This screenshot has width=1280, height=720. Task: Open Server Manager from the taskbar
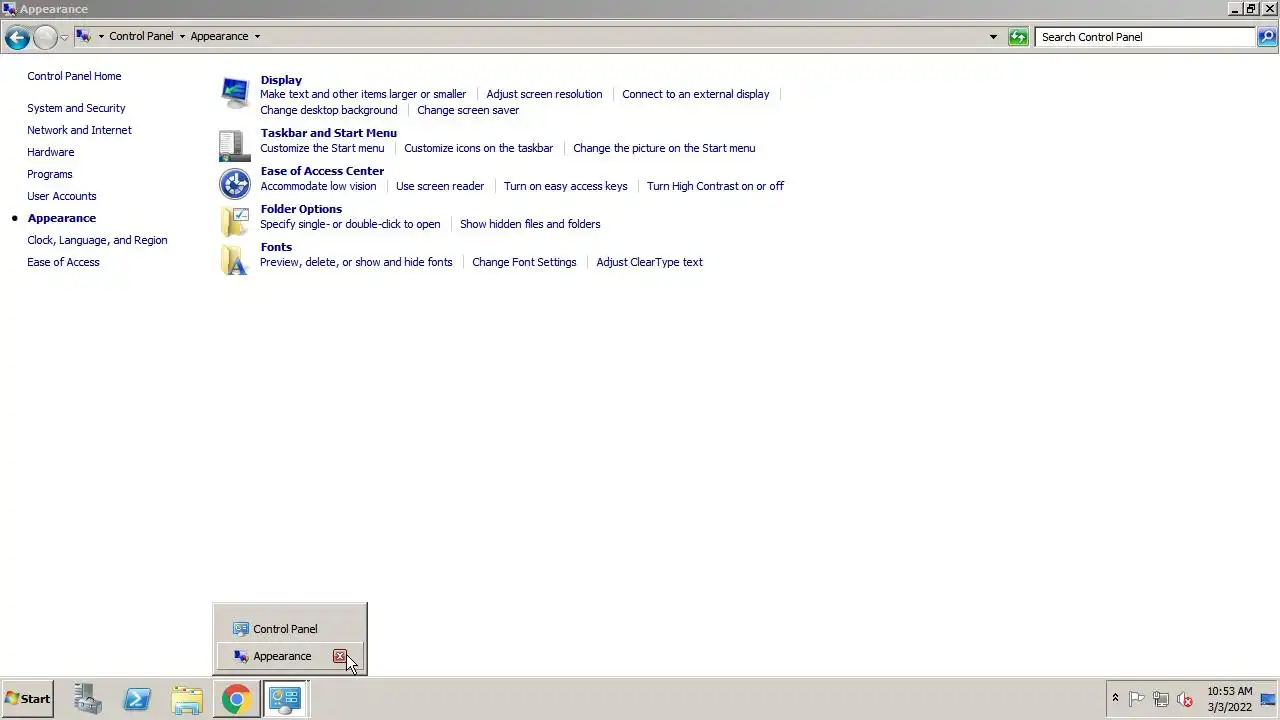(x=88, y=699)
